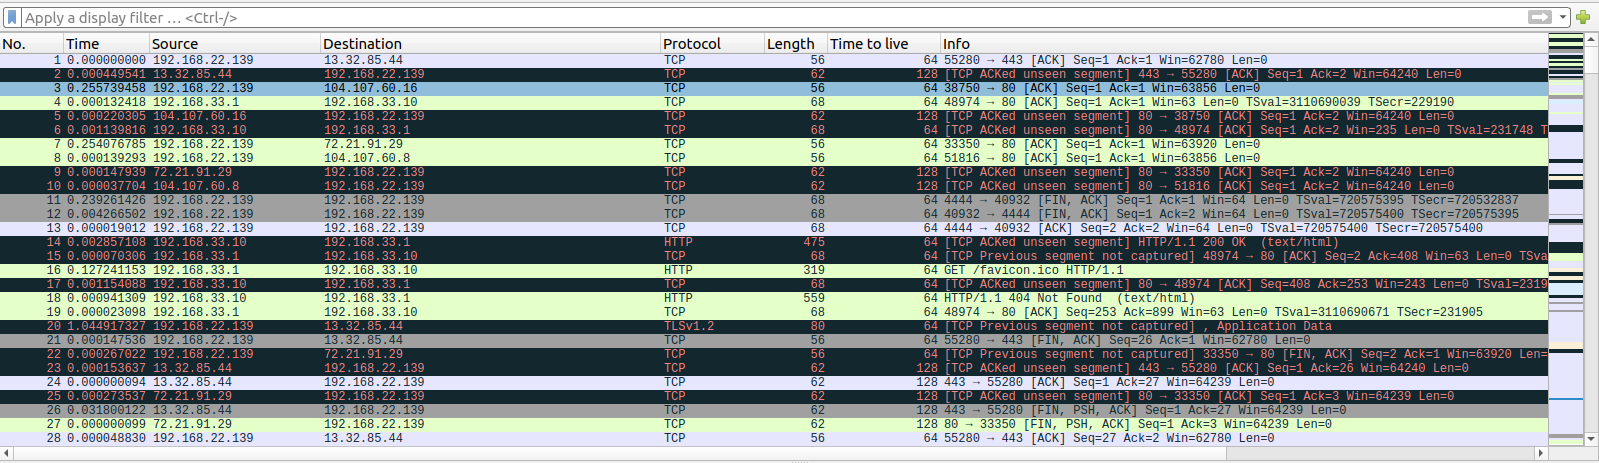Click the horizontal scrollbar right arrow
Viewport: 1599px width, 463px height.
tap(1540, 453)
